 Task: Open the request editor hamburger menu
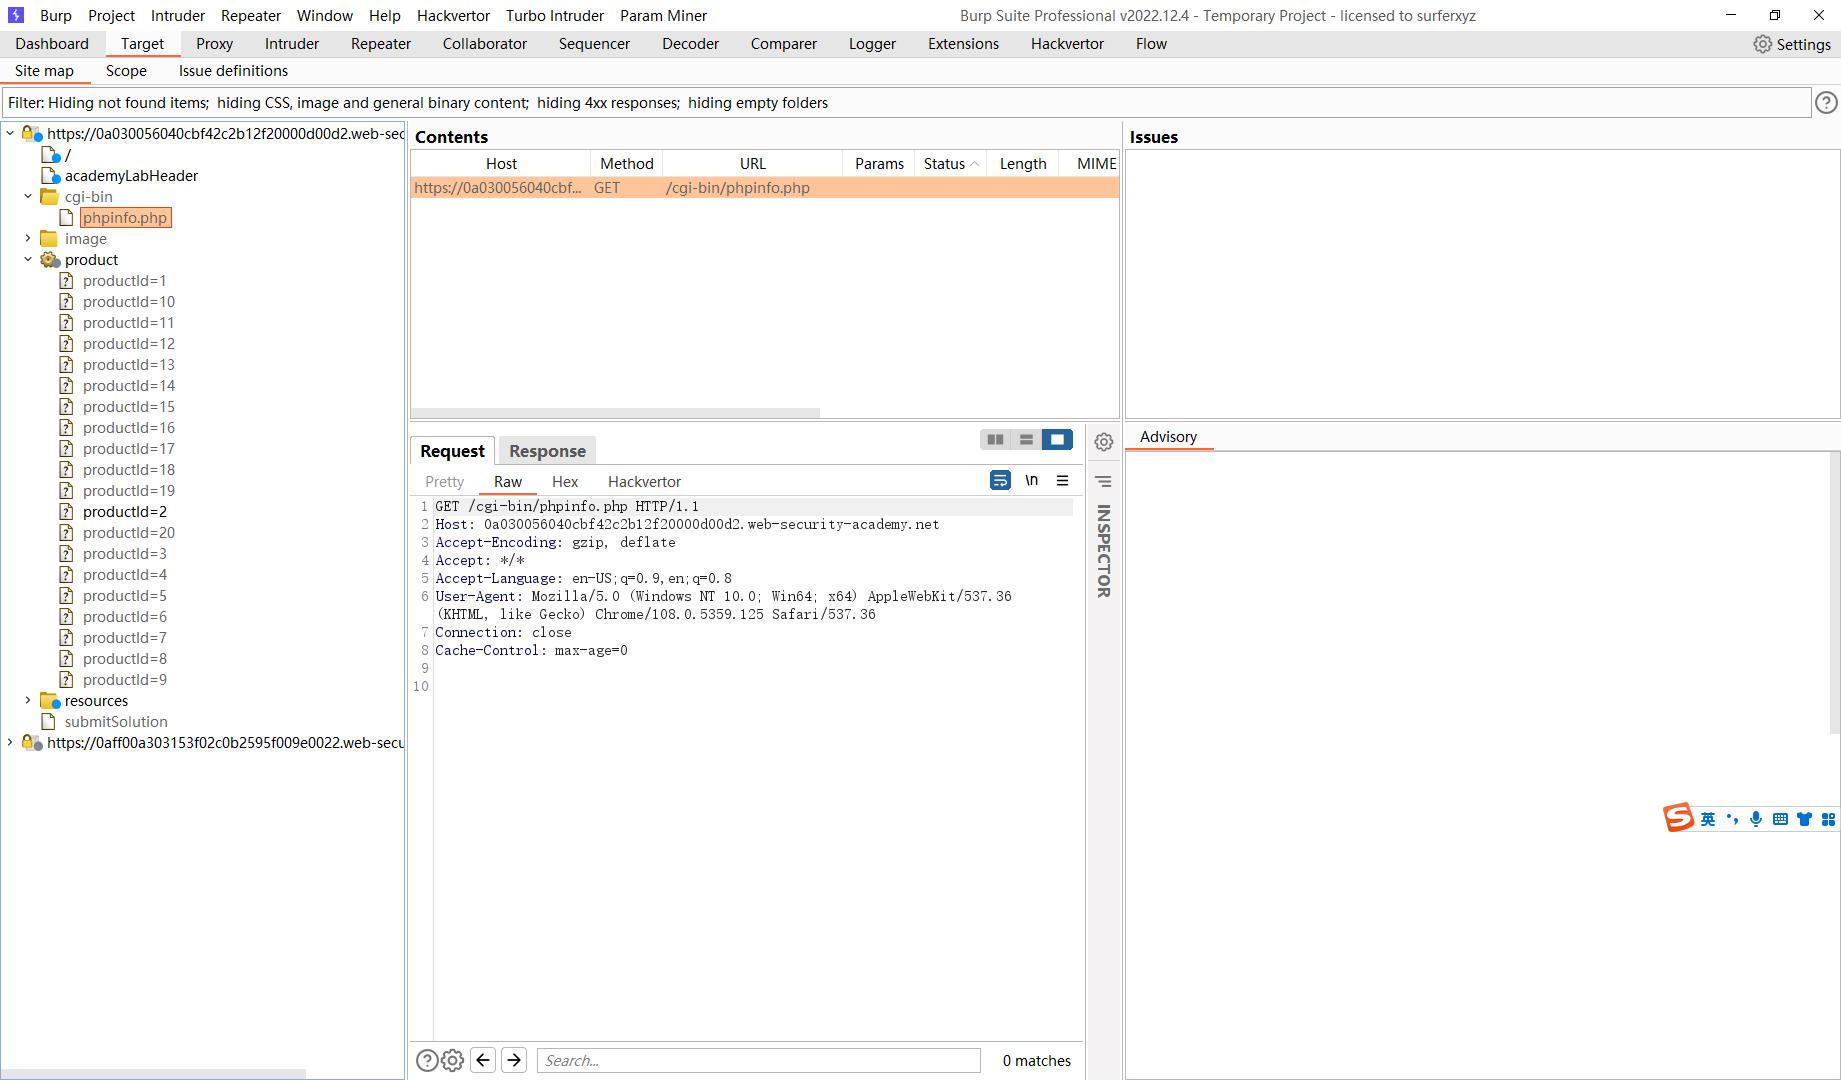1062,480
